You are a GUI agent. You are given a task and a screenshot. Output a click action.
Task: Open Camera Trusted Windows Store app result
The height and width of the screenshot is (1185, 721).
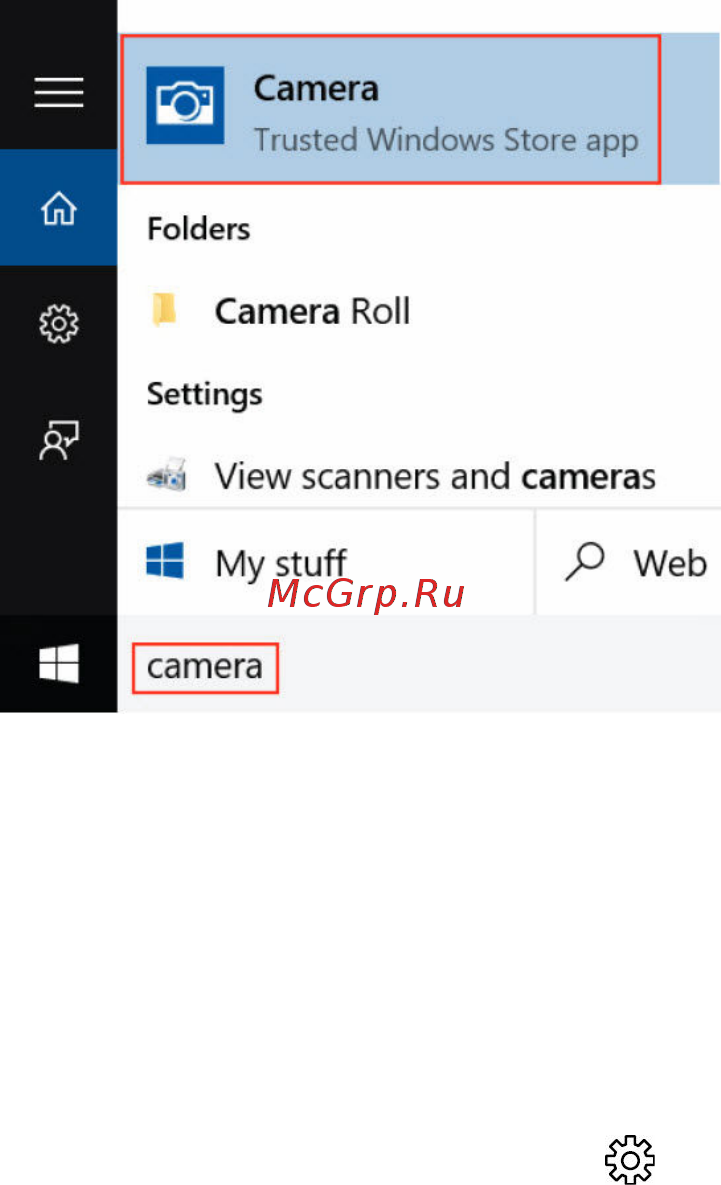pos(419,109)
